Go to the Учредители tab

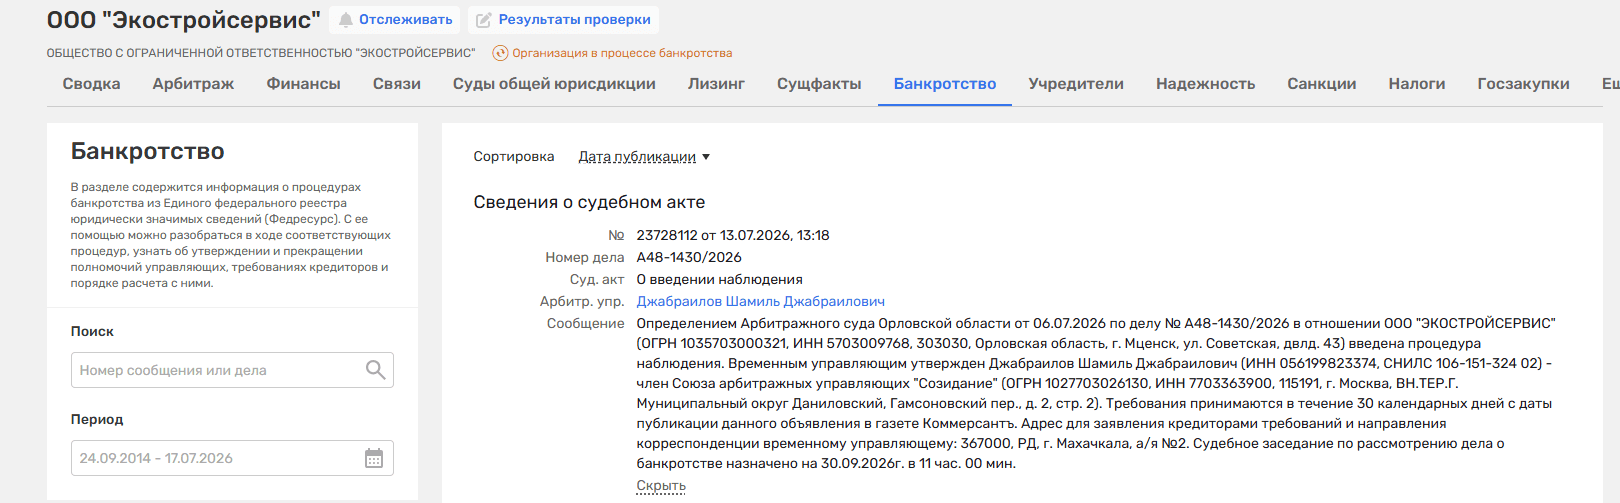click(1076, 84)
